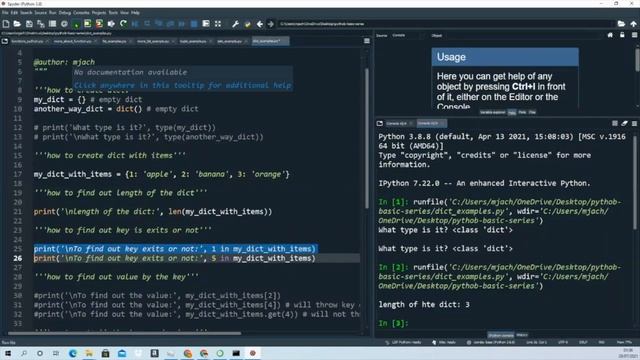The image size is (640, 360).
Task: Switch to the dict_examples.py editor tab
Action: pos(271,41)
